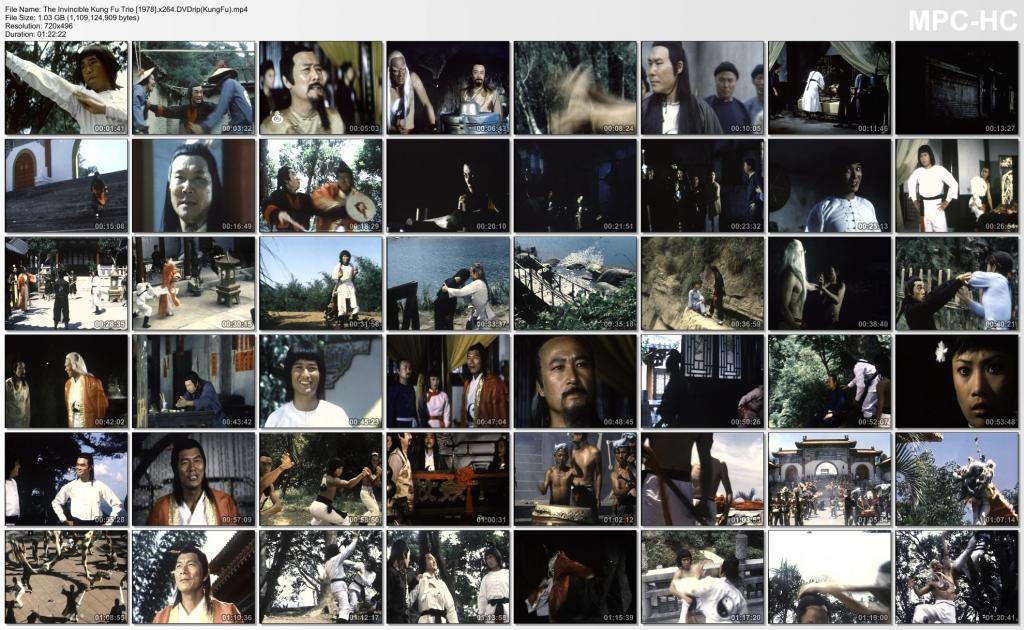Viewport: 1024px width, 630px height.
Task: Open the temple gate frame 01:05:34
Action: 829,479
